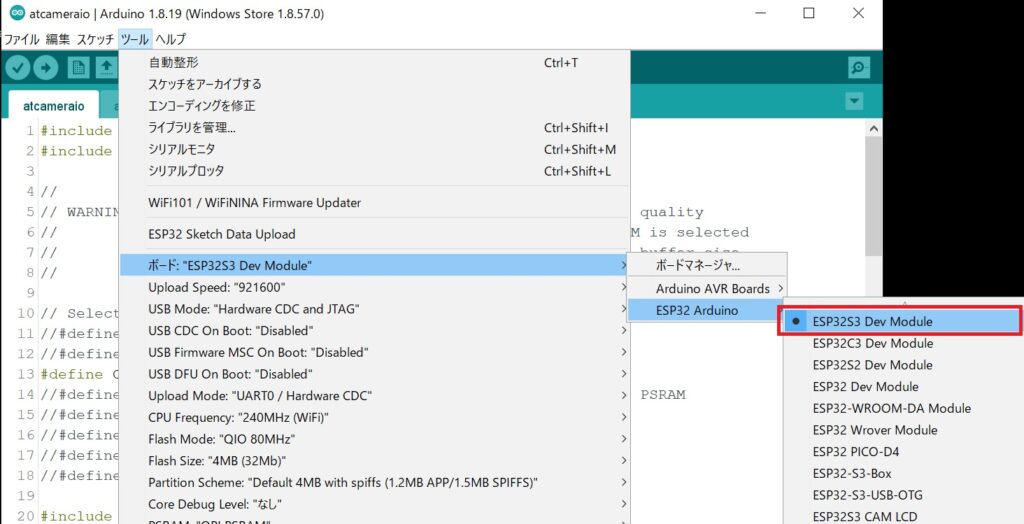Open the ヘルプ menu
Image resolution: width=1024 pixels, height=524 pixels.
pyautogui.click(x=170, y=39)
